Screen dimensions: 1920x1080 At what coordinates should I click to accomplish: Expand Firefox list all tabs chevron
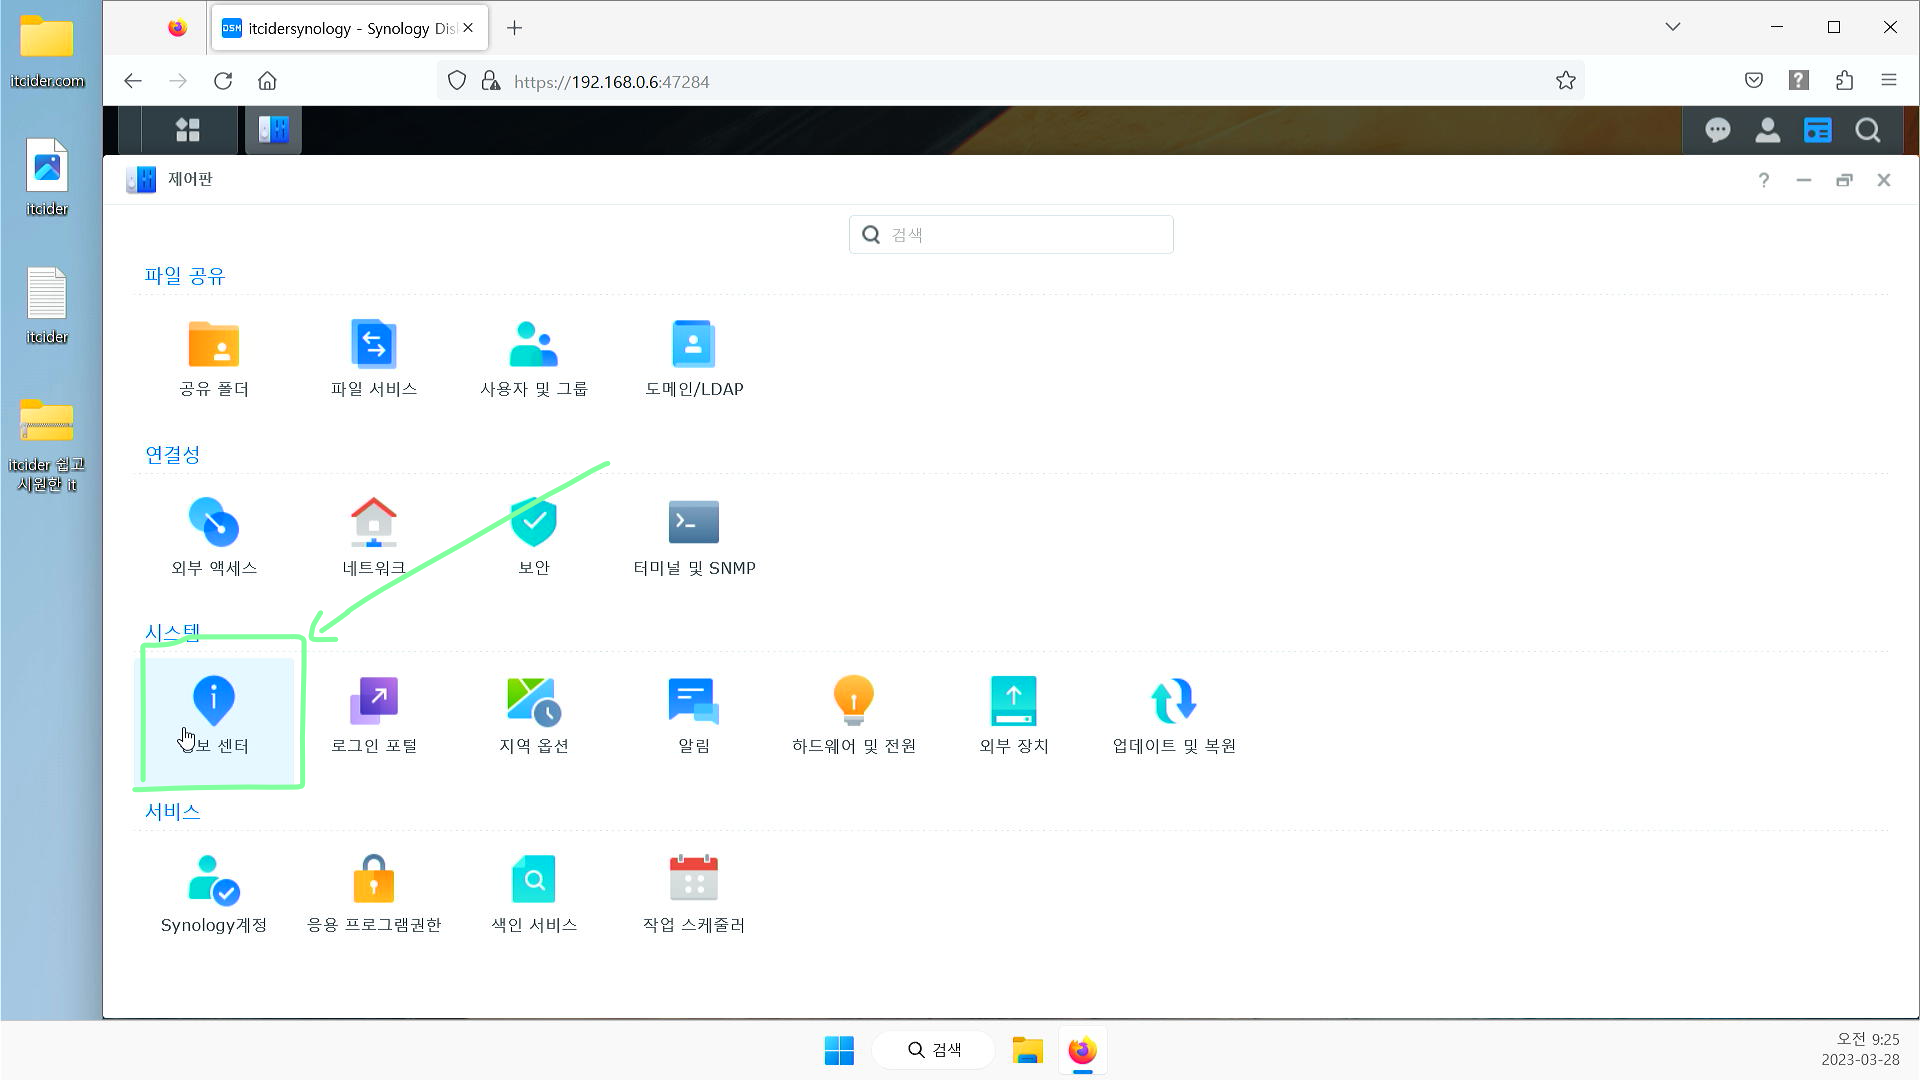pos(1672,27)
